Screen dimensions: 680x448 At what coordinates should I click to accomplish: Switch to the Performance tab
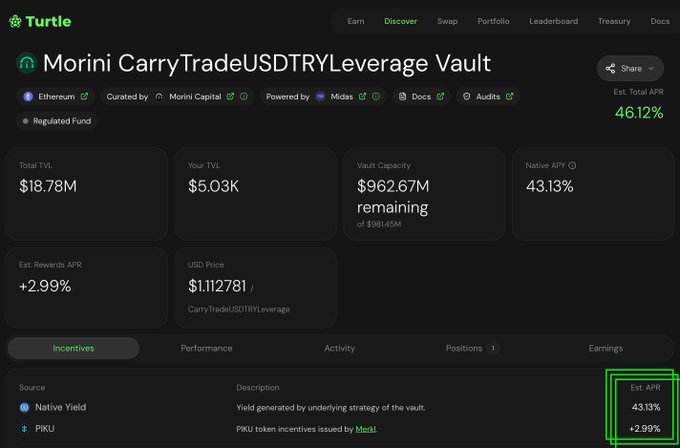pyautogui.click(x=206, y=348)
